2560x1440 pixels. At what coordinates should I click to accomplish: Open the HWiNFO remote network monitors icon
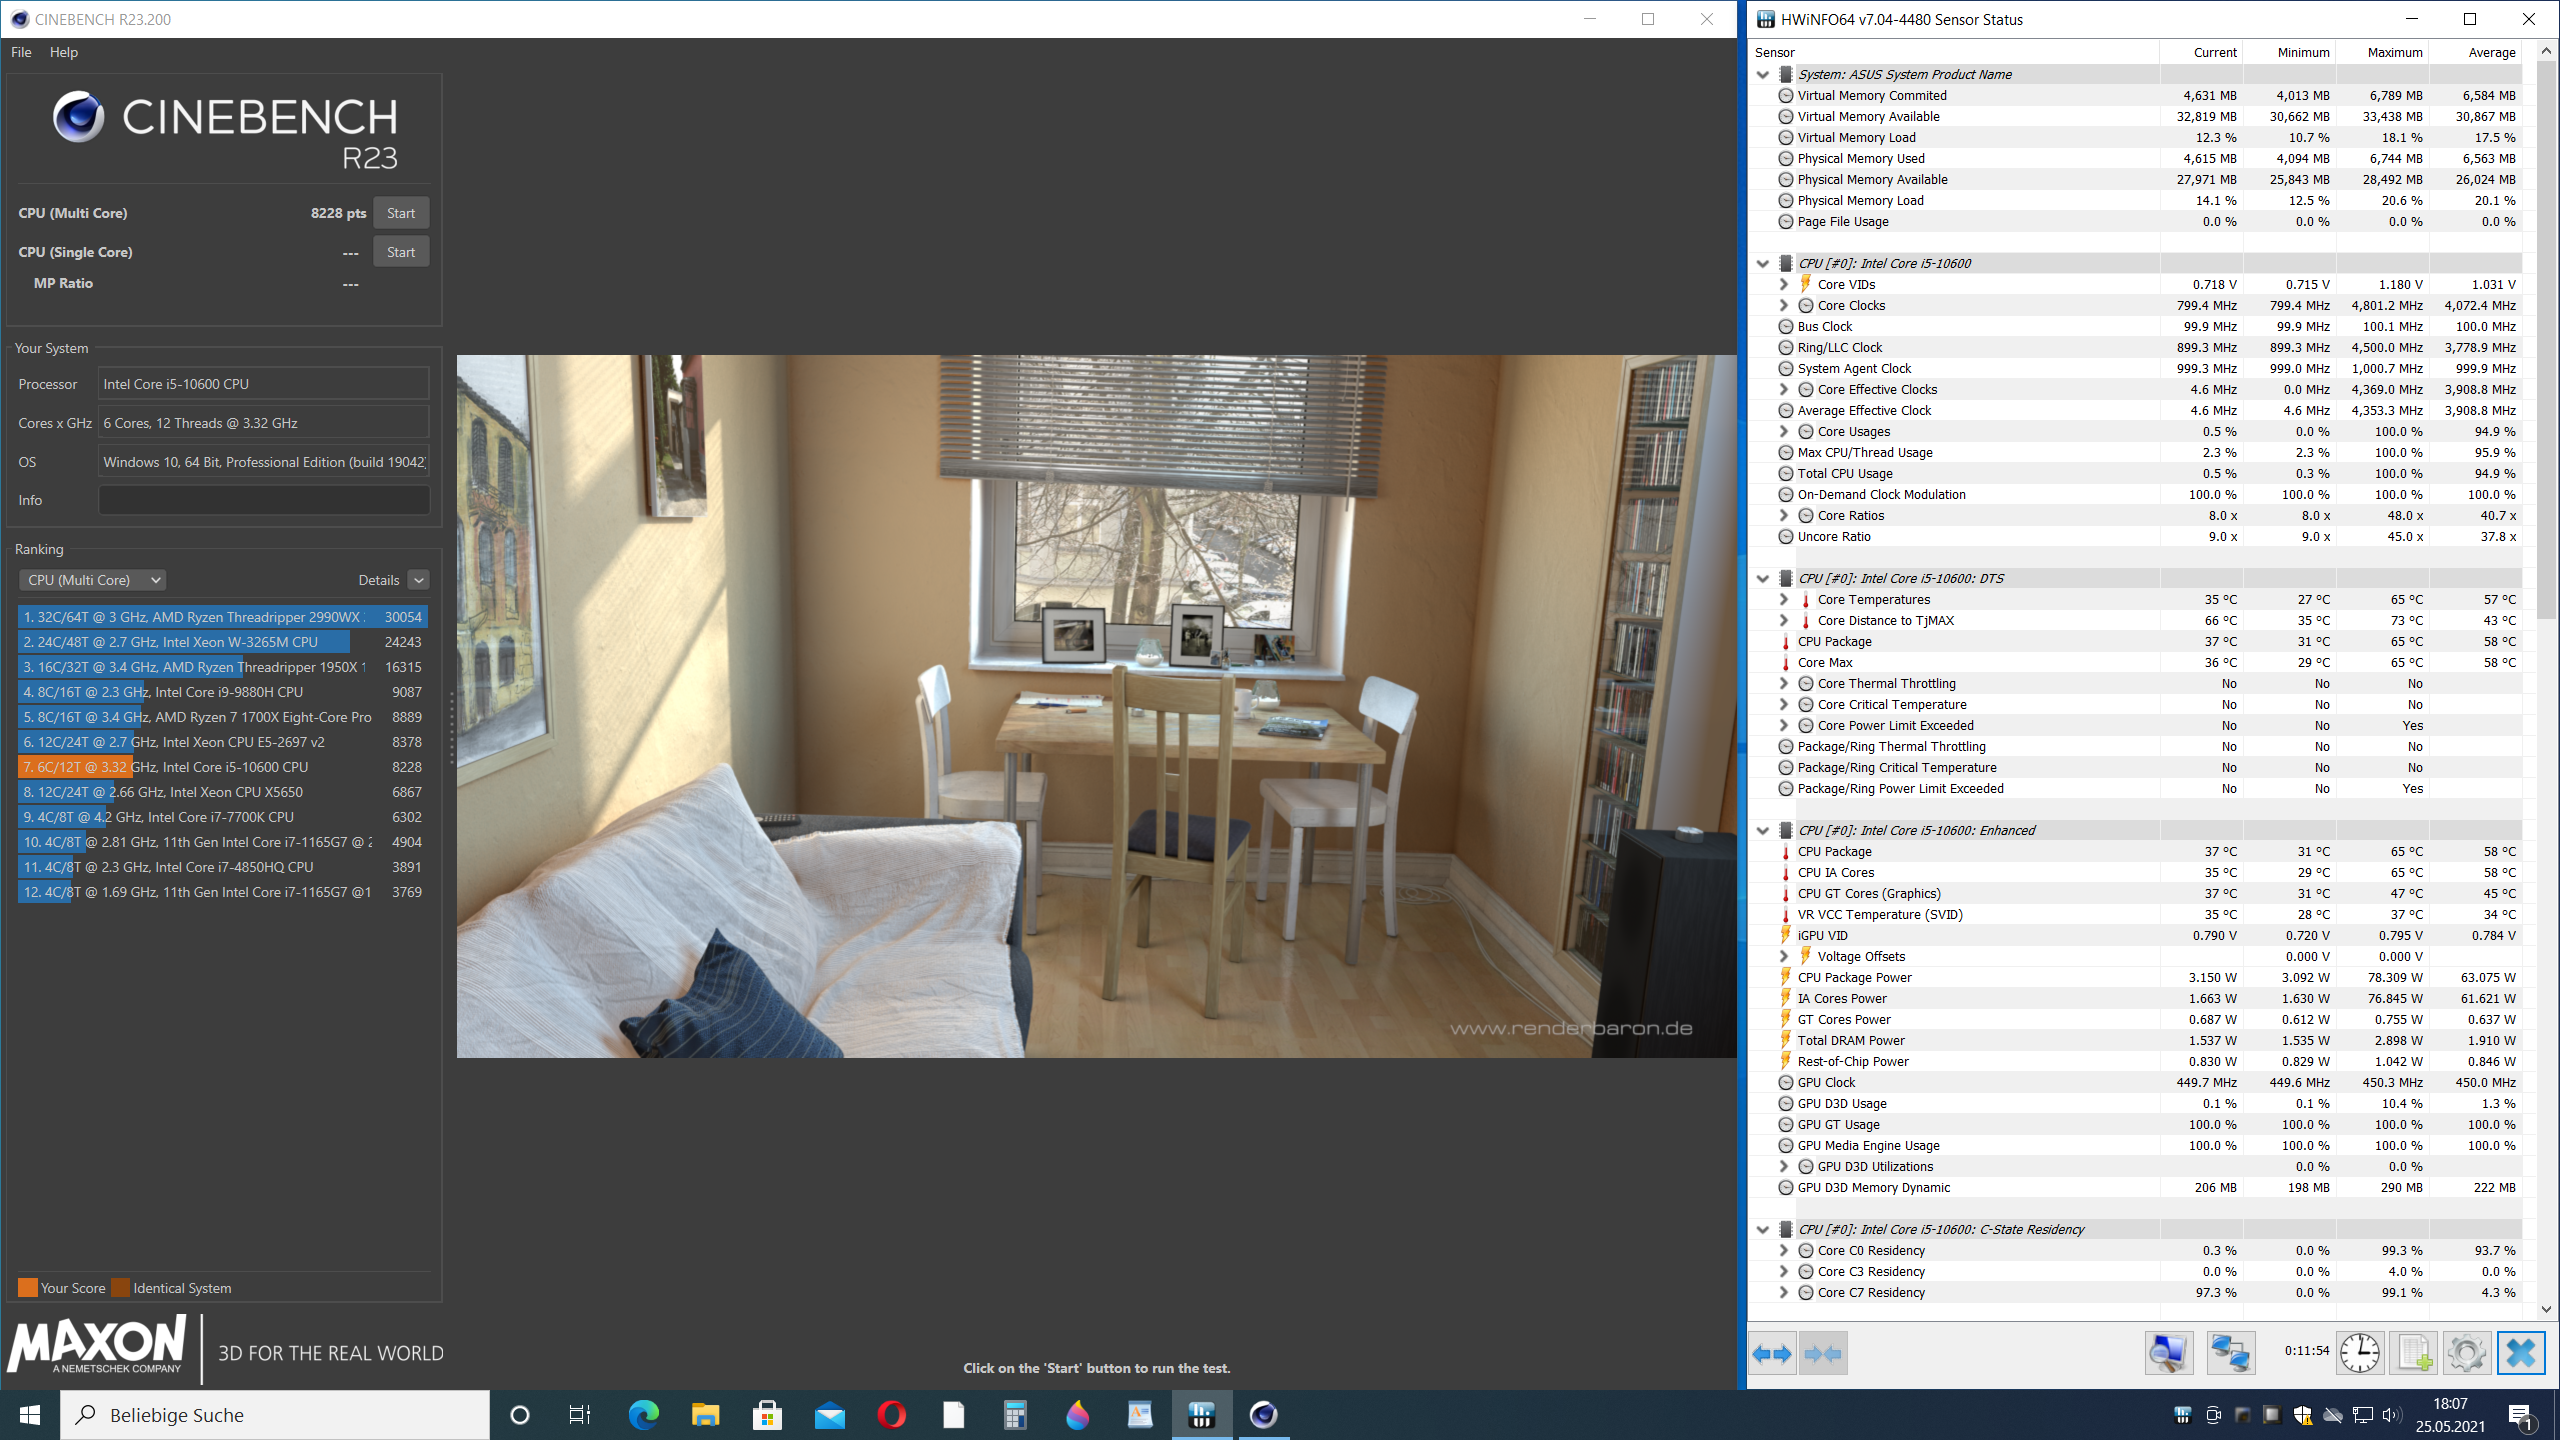tap(2230, 1354)
